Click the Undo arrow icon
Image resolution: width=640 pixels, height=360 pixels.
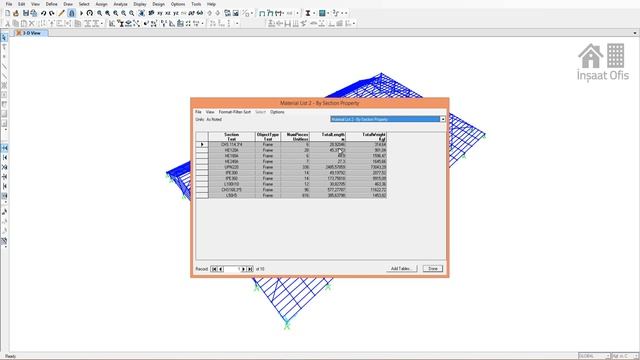click(x=43, y=13)
